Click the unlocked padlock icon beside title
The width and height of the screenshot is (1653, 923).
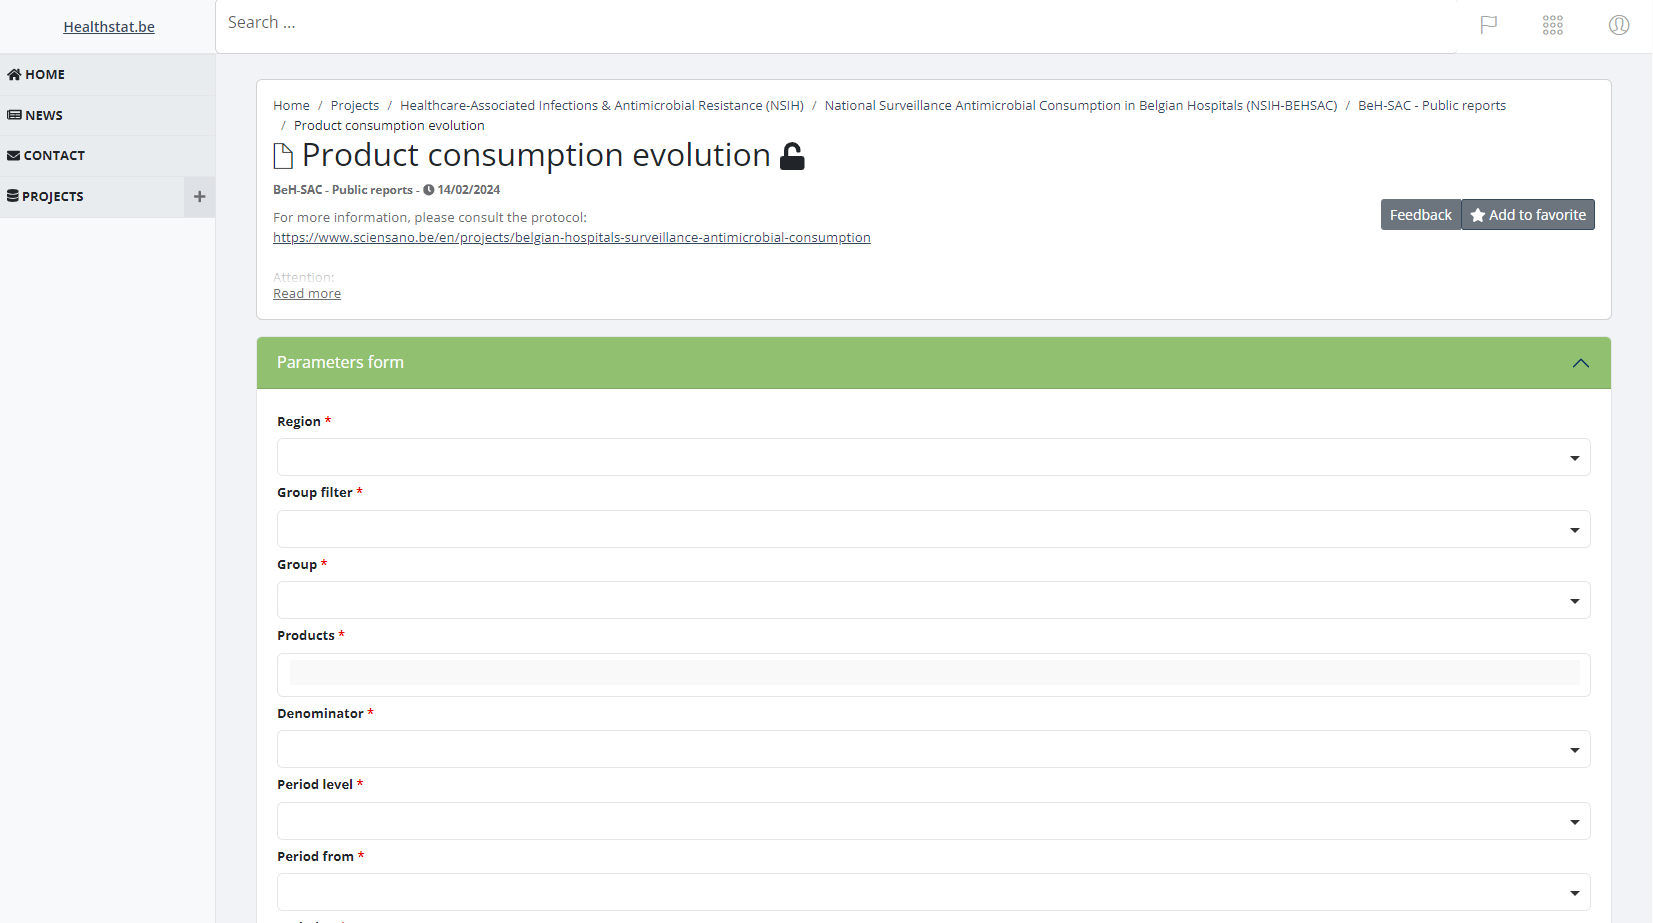pos(792,157)
